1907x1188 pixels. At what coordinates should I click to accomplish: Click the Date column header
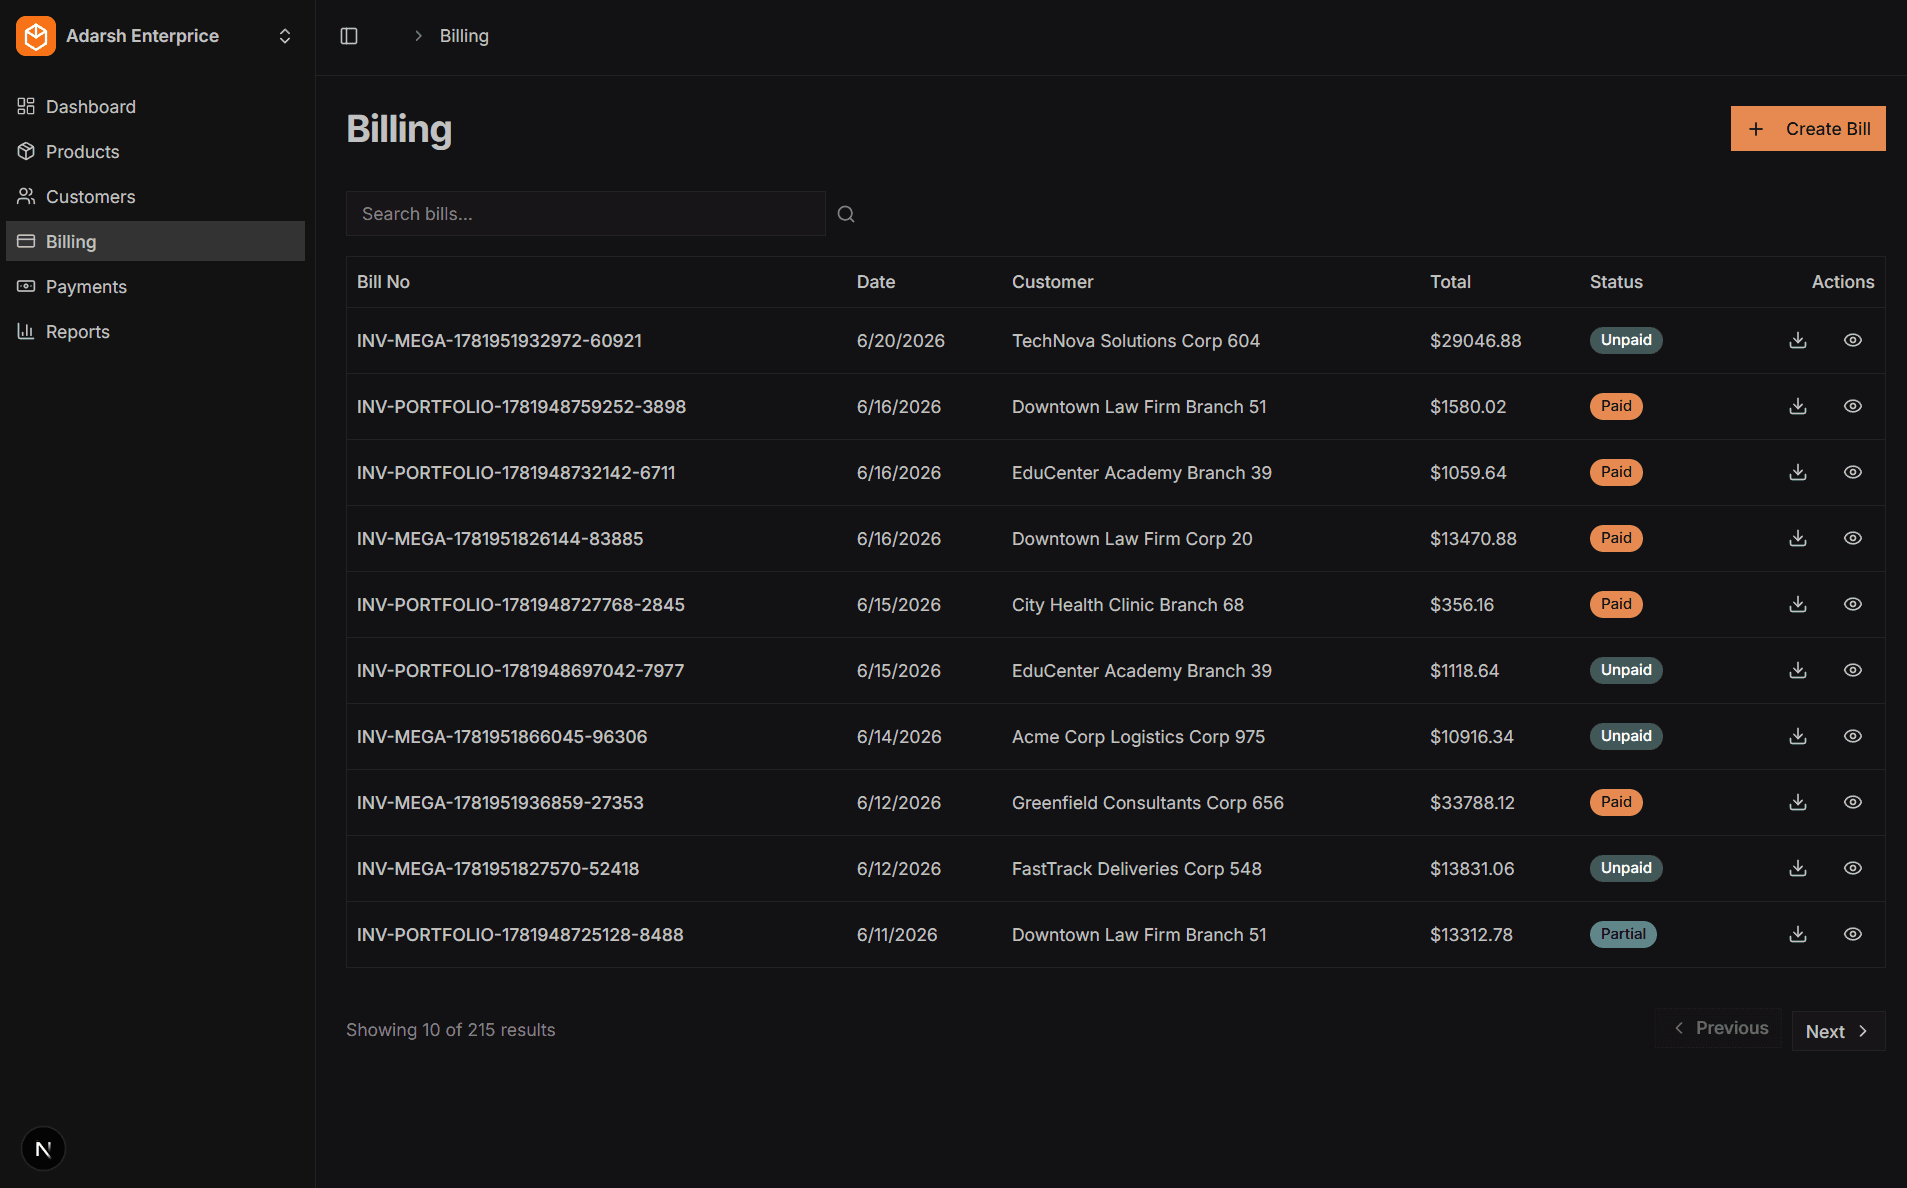click(876, 282)
